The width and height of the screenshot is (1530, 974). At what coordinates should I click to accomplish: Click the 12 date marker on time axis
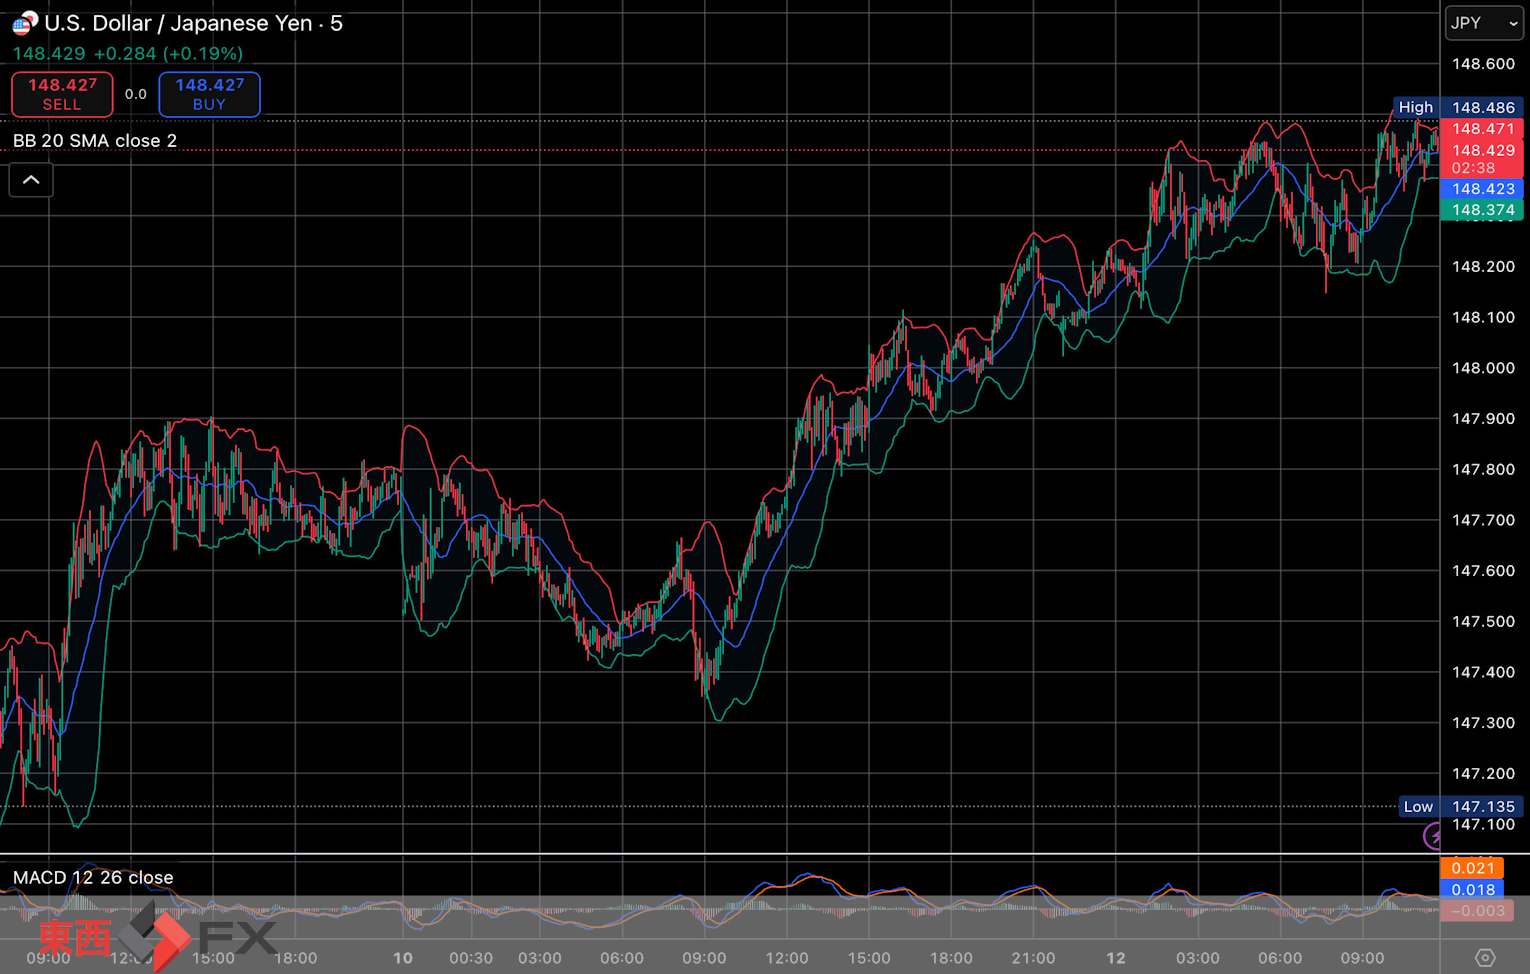[1115, 958]
